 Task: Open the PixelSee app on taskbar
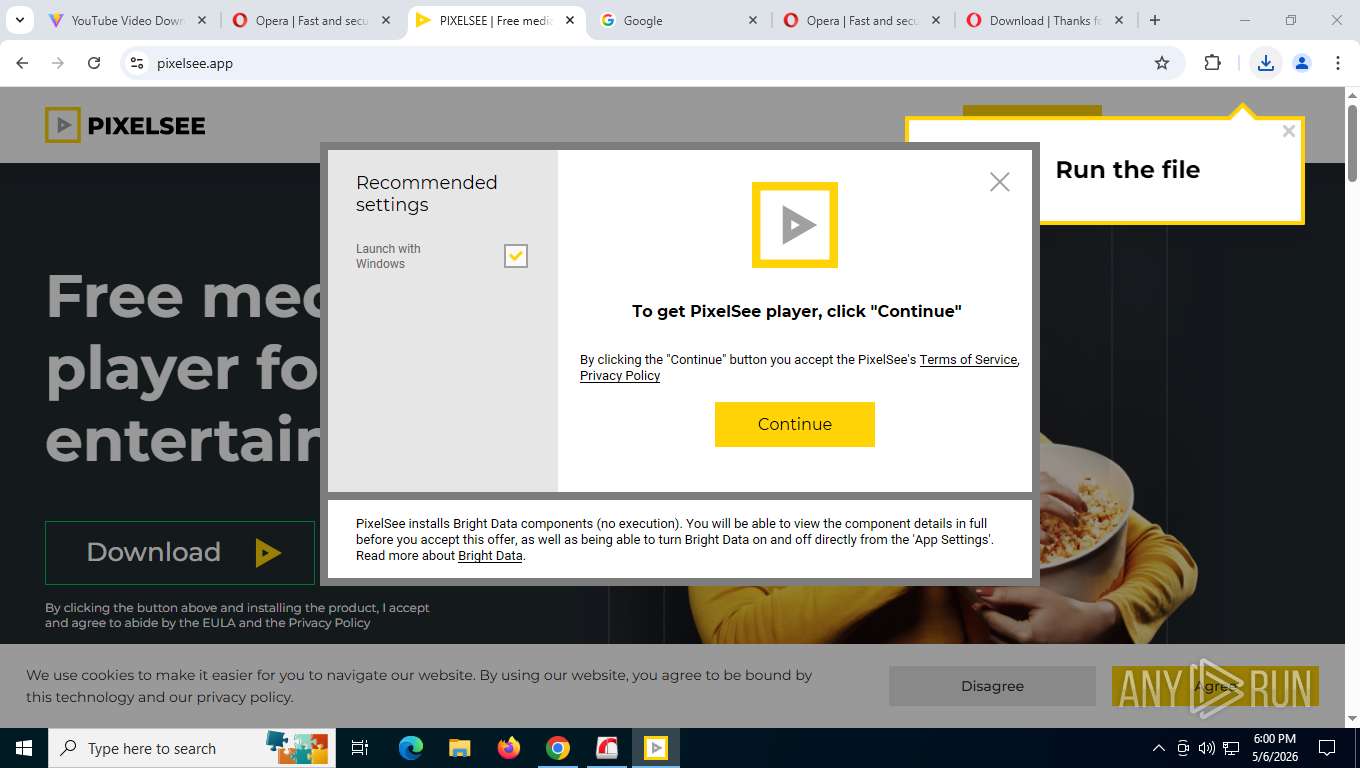tap(656, 748)
